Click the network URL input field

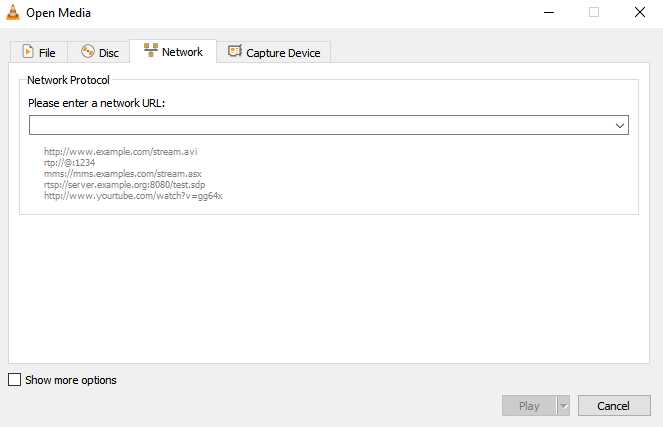pos(329,125)
